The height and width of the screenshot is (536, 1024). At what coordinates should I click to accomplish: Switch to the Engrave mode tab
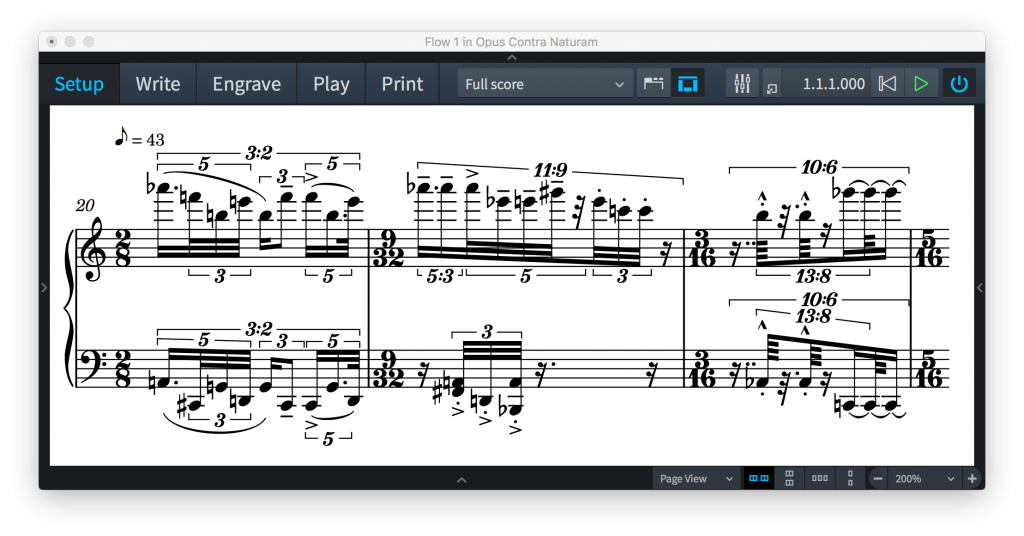click(x=246, y=84)
